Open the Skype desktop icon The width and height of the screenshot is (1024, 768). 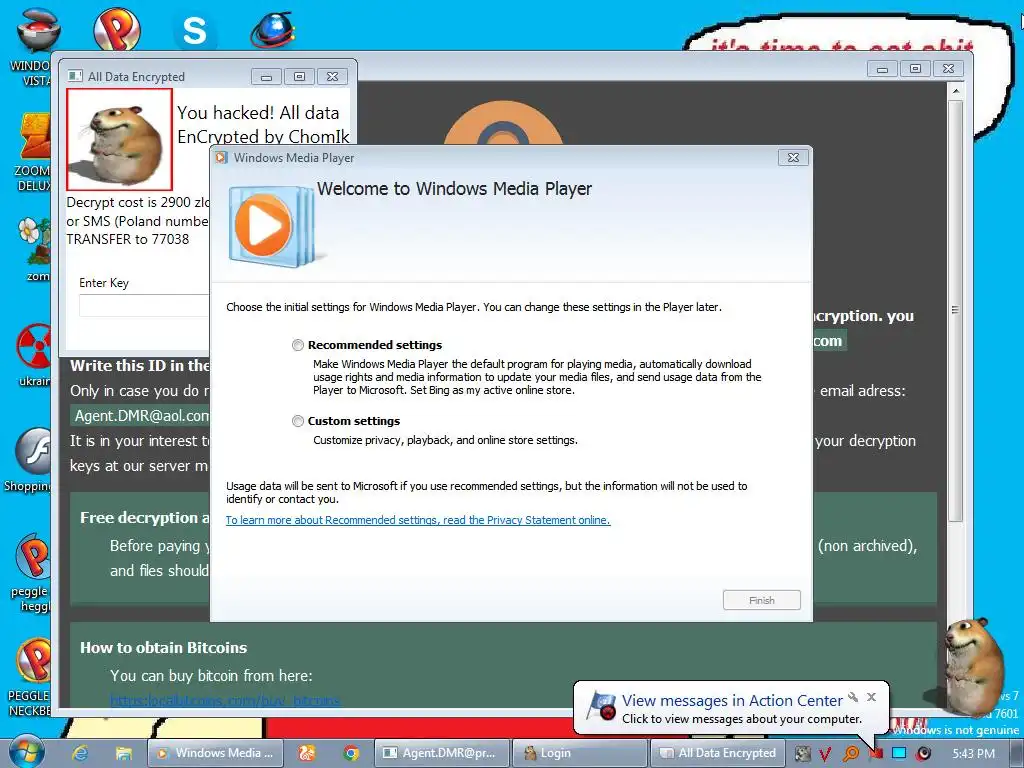pyautogui.click(x=194, y=30)
